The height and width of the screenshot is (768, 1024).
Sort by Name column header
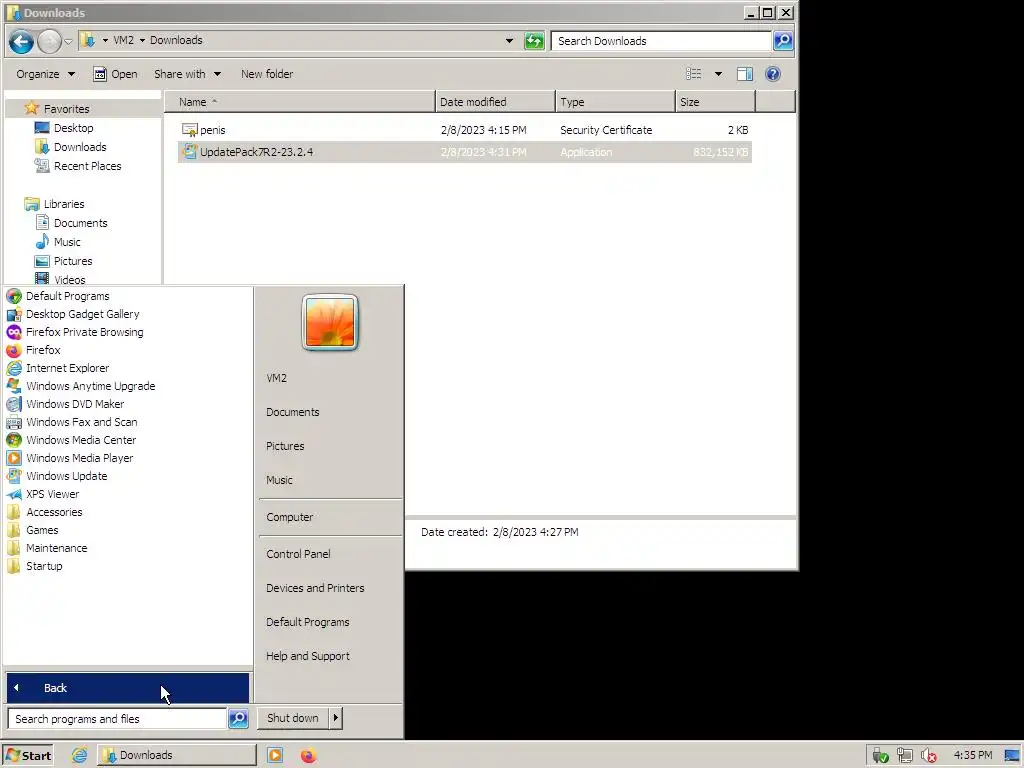(x=300, y=102)
